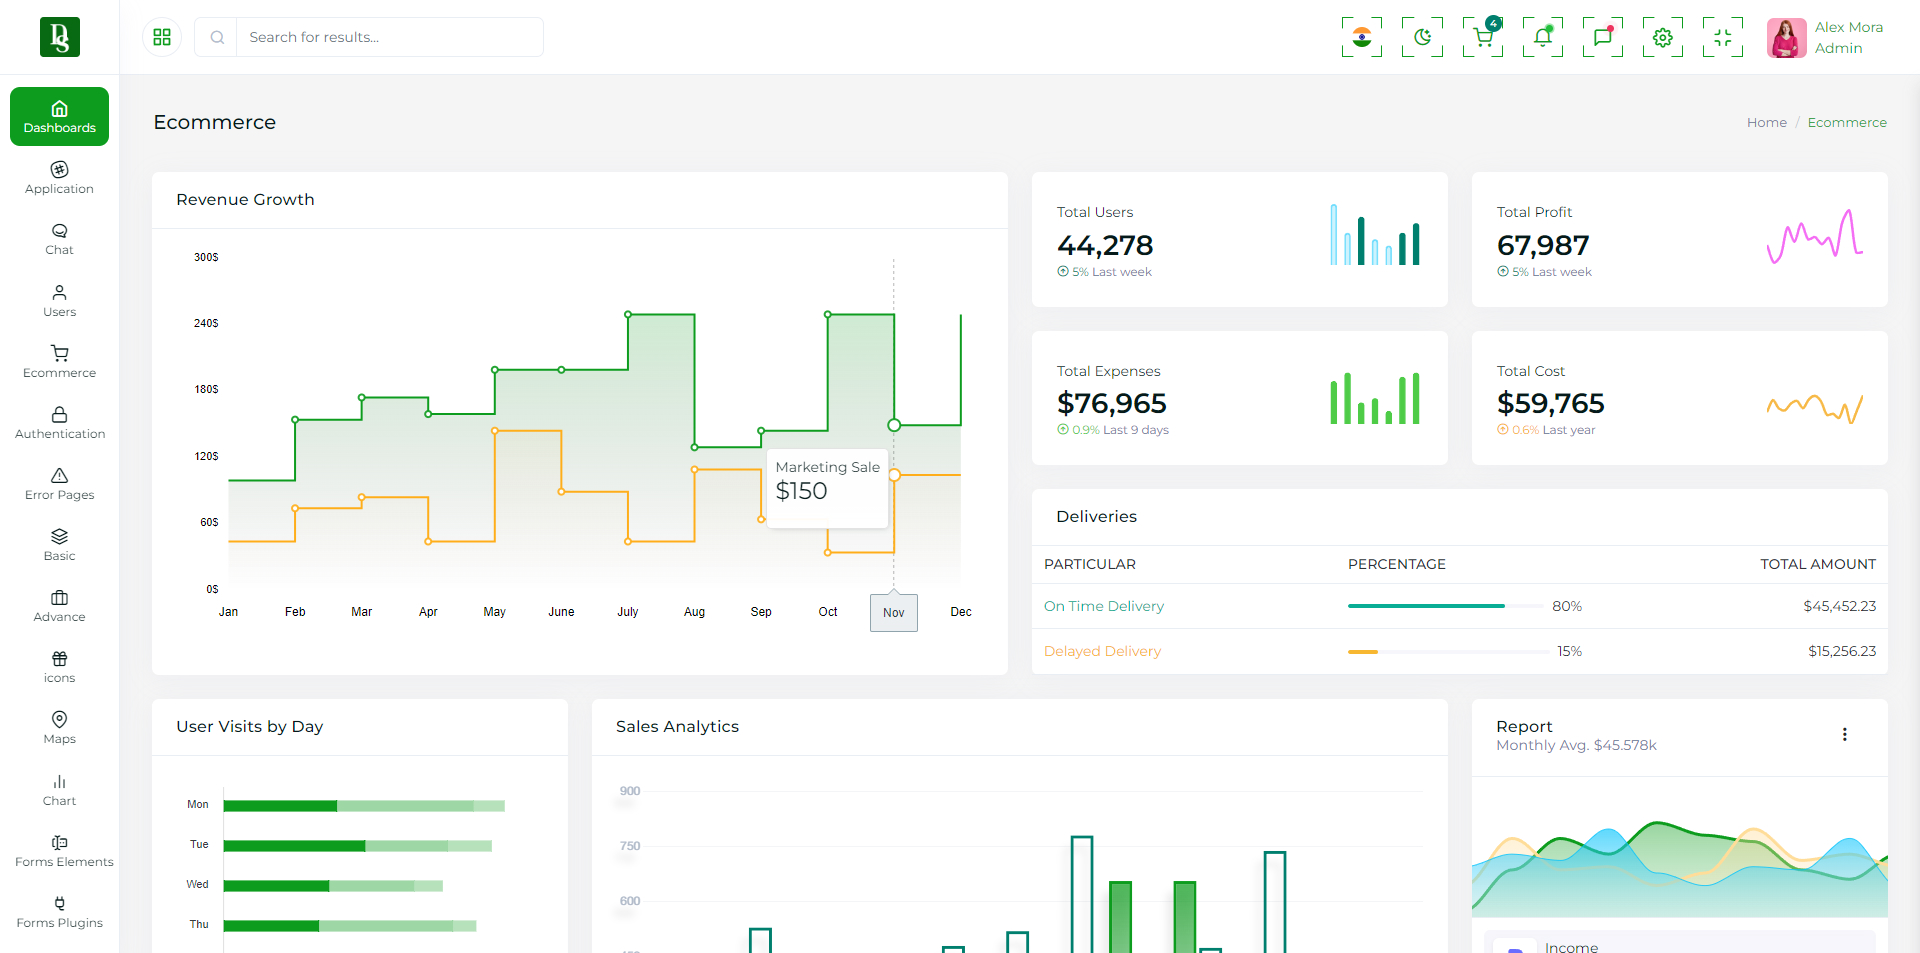Click the PARTICULAR column header

[x=1090, y=564]
